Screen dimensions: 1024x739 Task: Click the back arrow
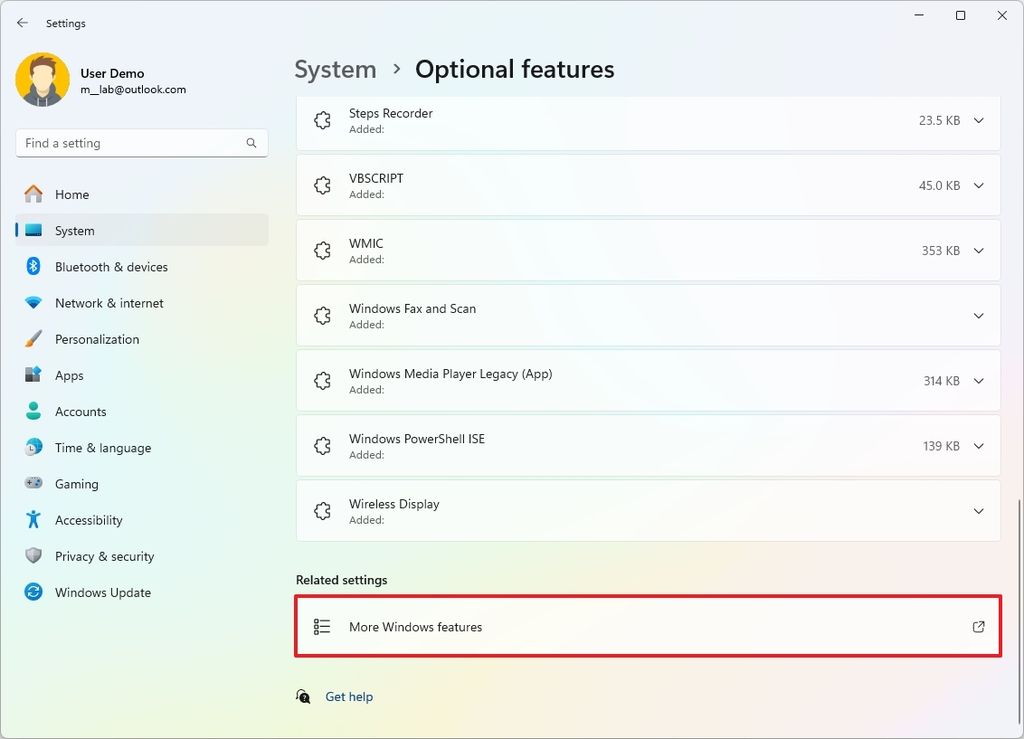coord(22,22)
